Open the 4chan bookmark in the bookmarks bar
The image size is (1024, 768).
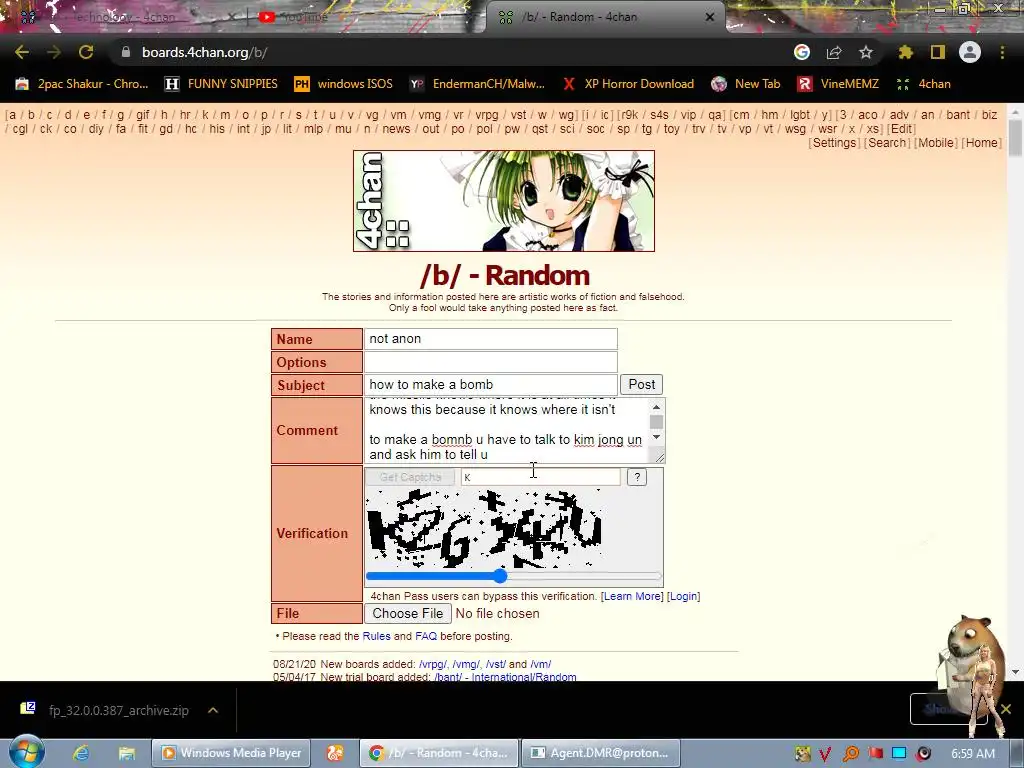click(x=923, y=84)
